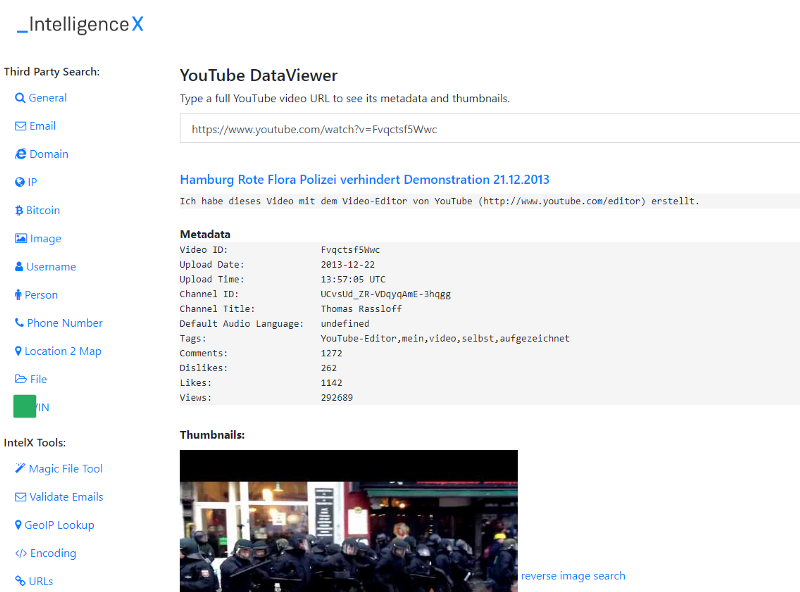Select views count 292689
800x592 pixels.
click(337, 398)
